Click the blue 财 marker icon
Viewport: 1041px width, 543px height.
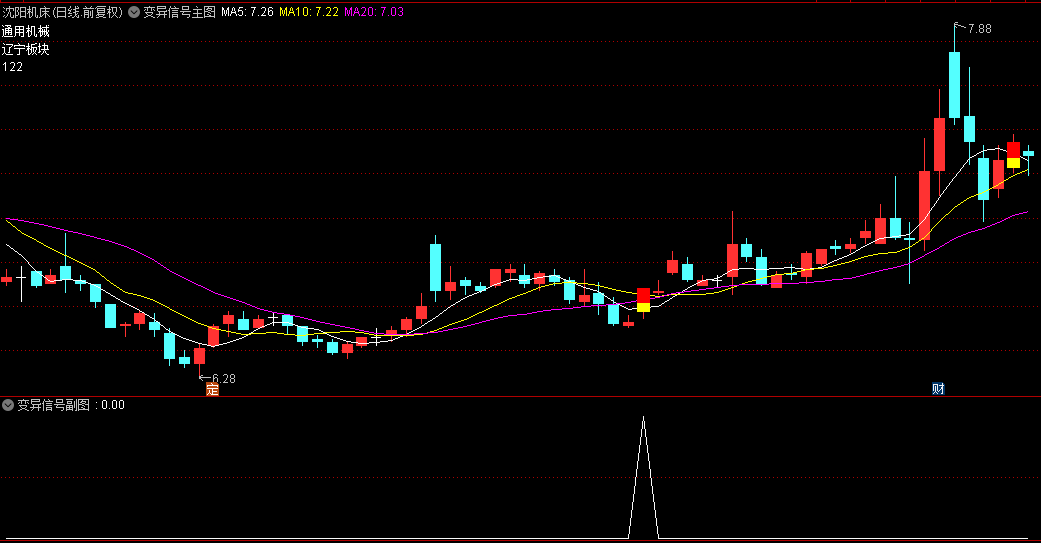938,389
